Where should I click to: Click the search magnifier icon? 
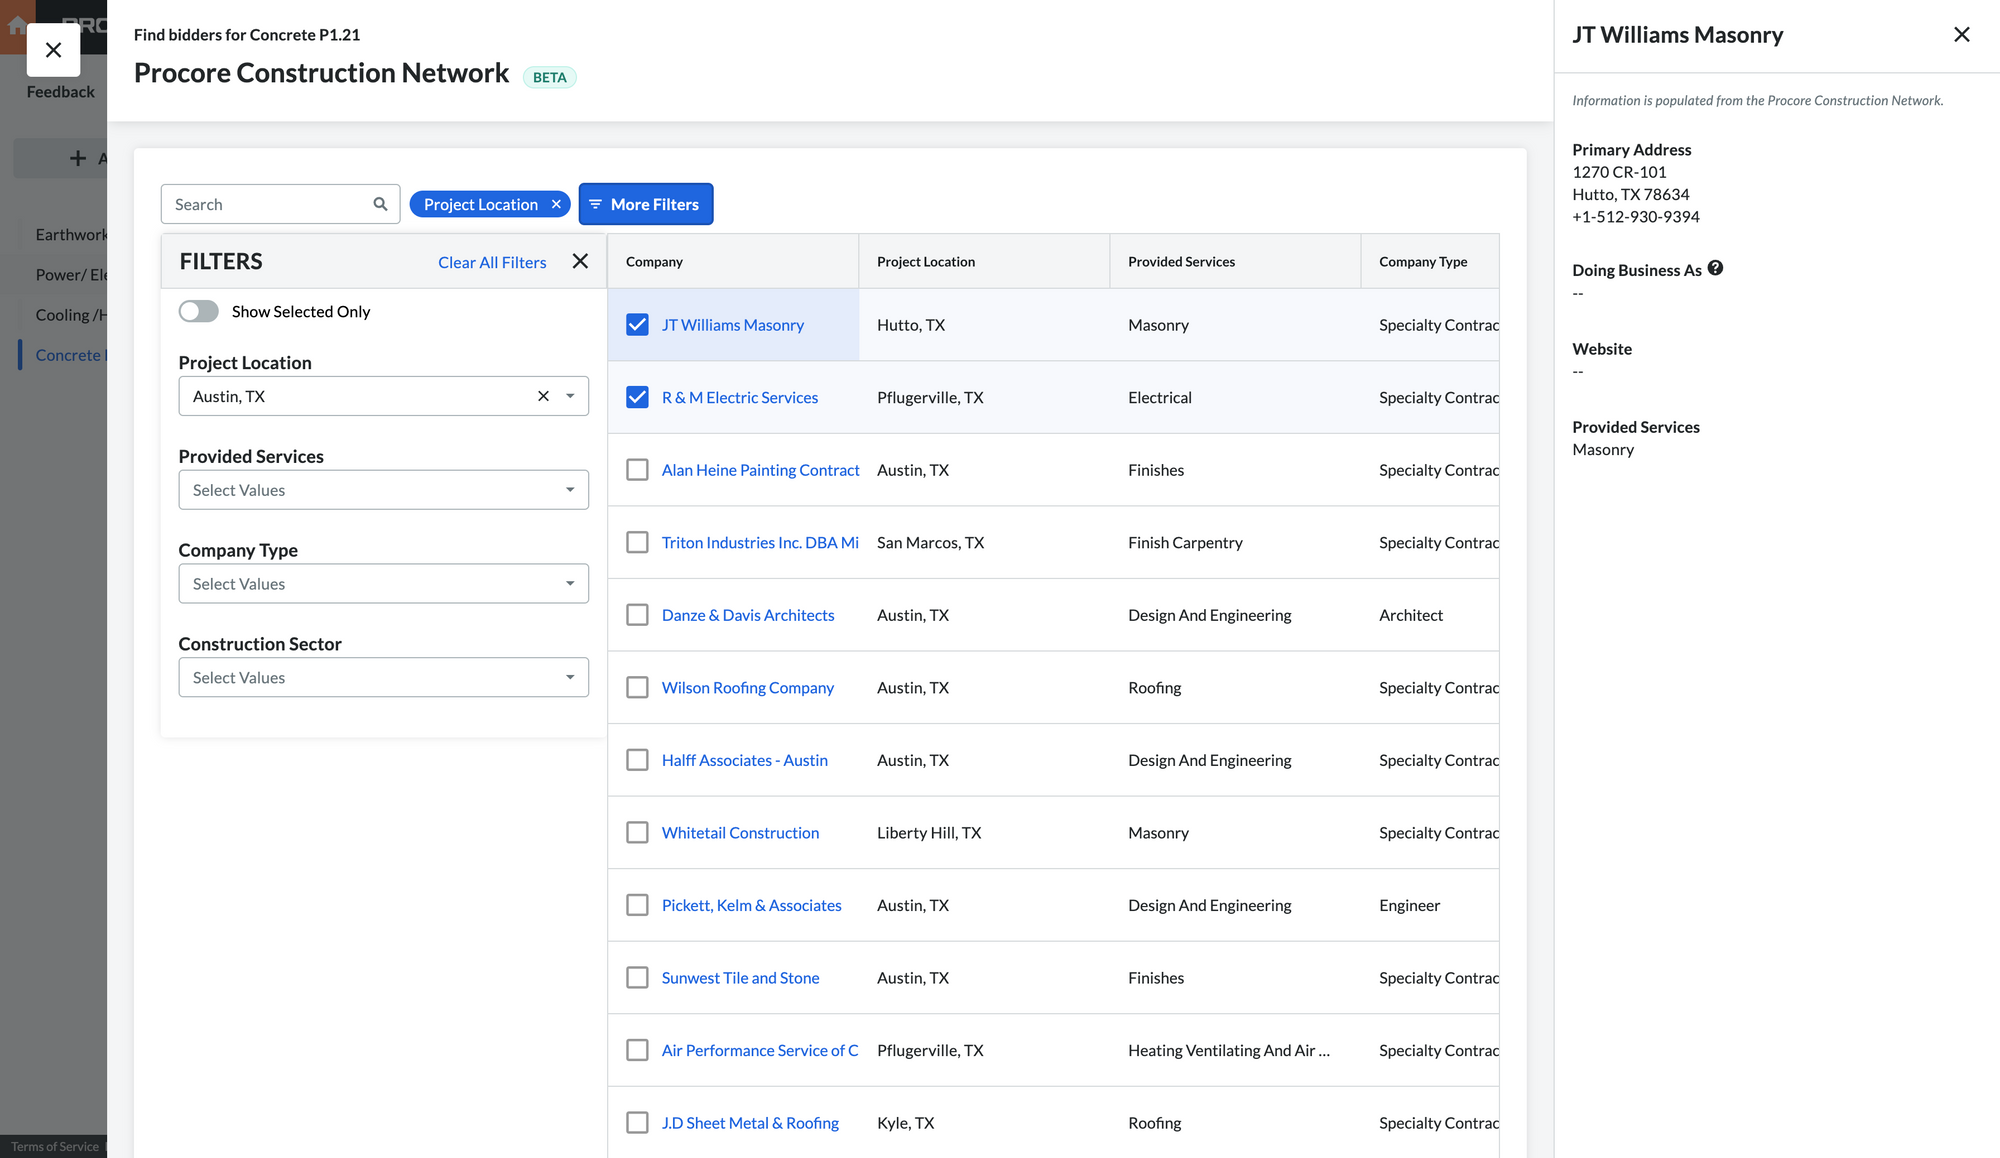pos(380,204)
